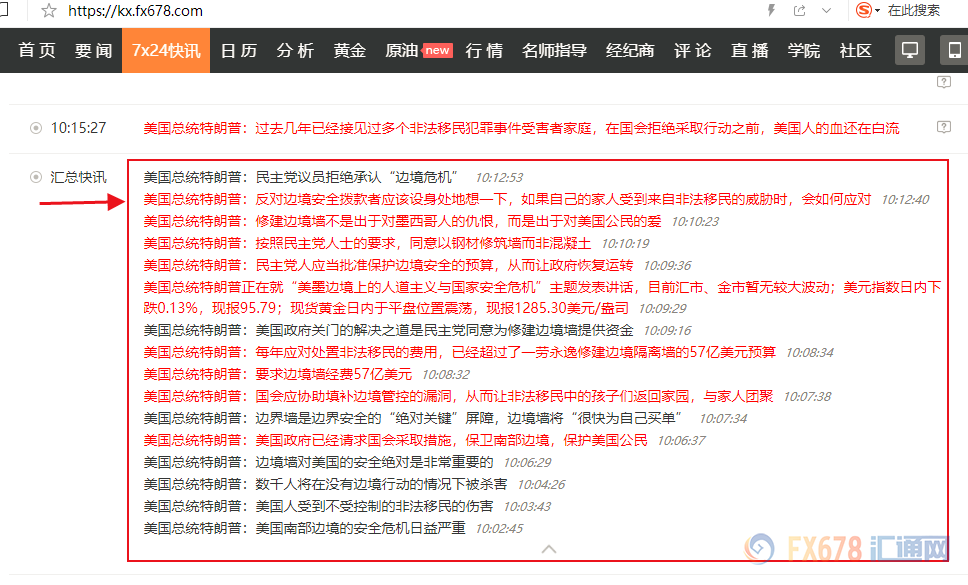Open the 行情 navigation item
The width and height of the screenshot is (968, 585).
484,51
